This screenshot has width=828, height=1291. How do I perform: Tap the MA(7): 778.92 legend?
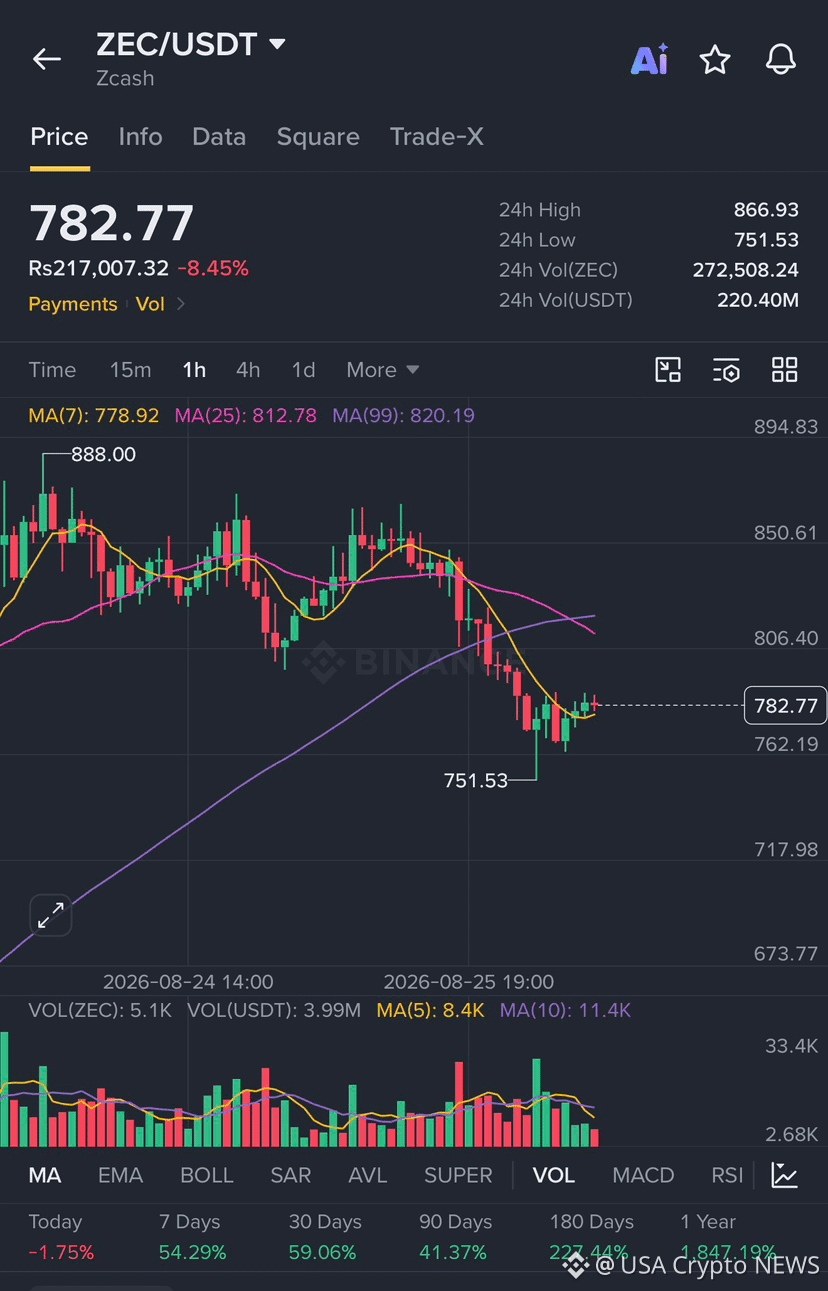[94, 415]
